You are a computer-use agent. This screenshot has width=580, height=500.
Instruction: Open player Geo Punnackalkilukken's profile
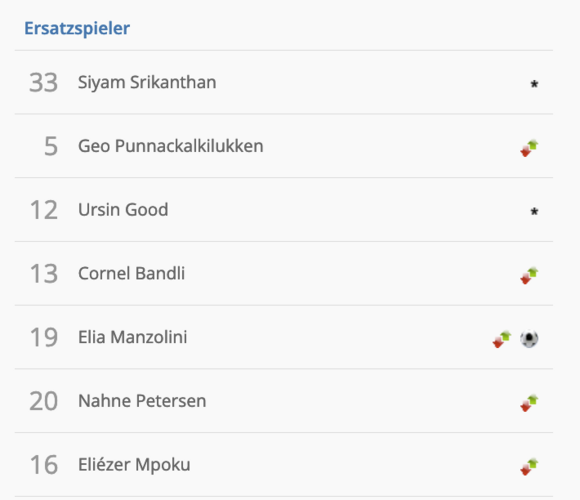click(171, 146)
